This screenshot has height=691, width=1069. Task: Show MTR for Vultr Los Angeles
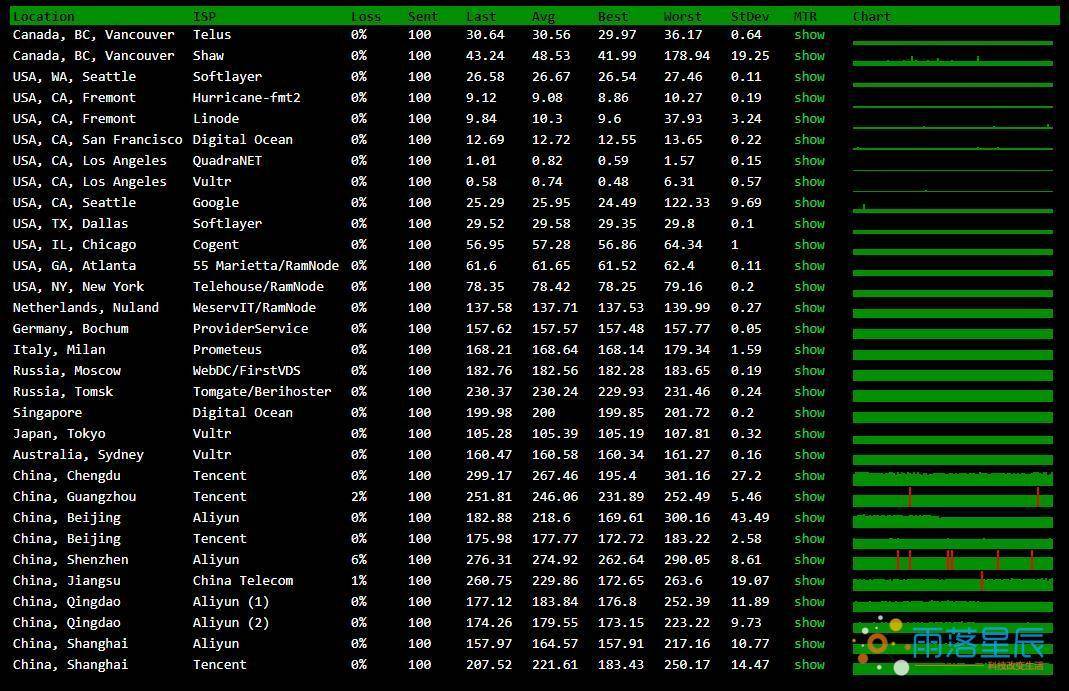[x=809, y=182]
